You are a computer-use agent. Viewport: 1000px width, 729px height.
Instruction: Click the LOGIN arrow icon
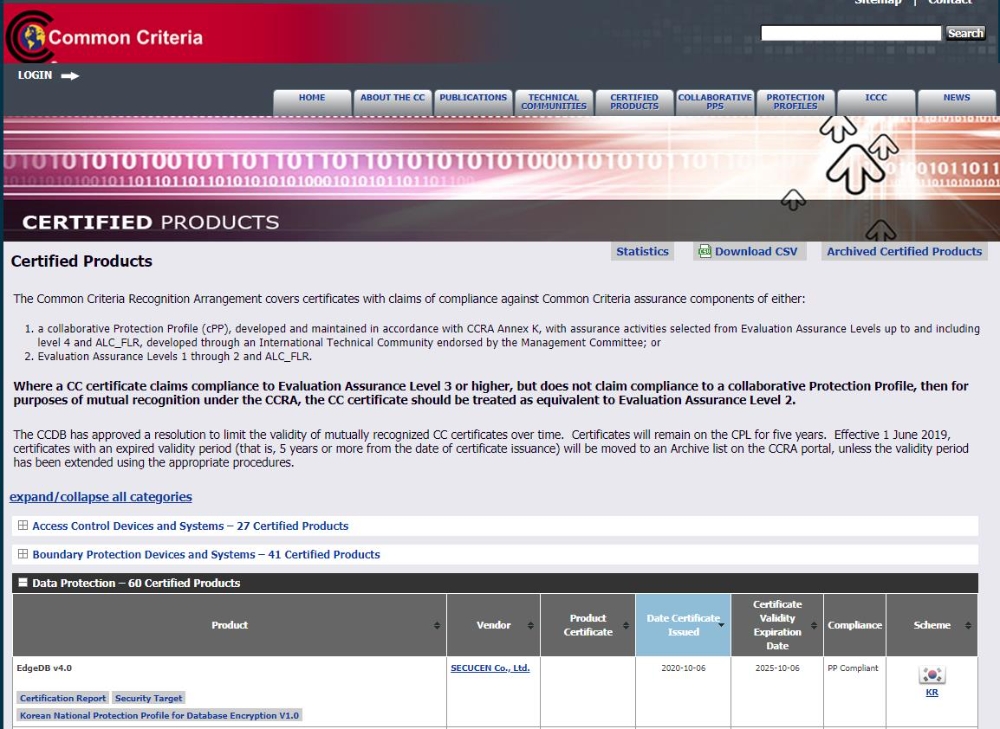click(x=70, y=76)
